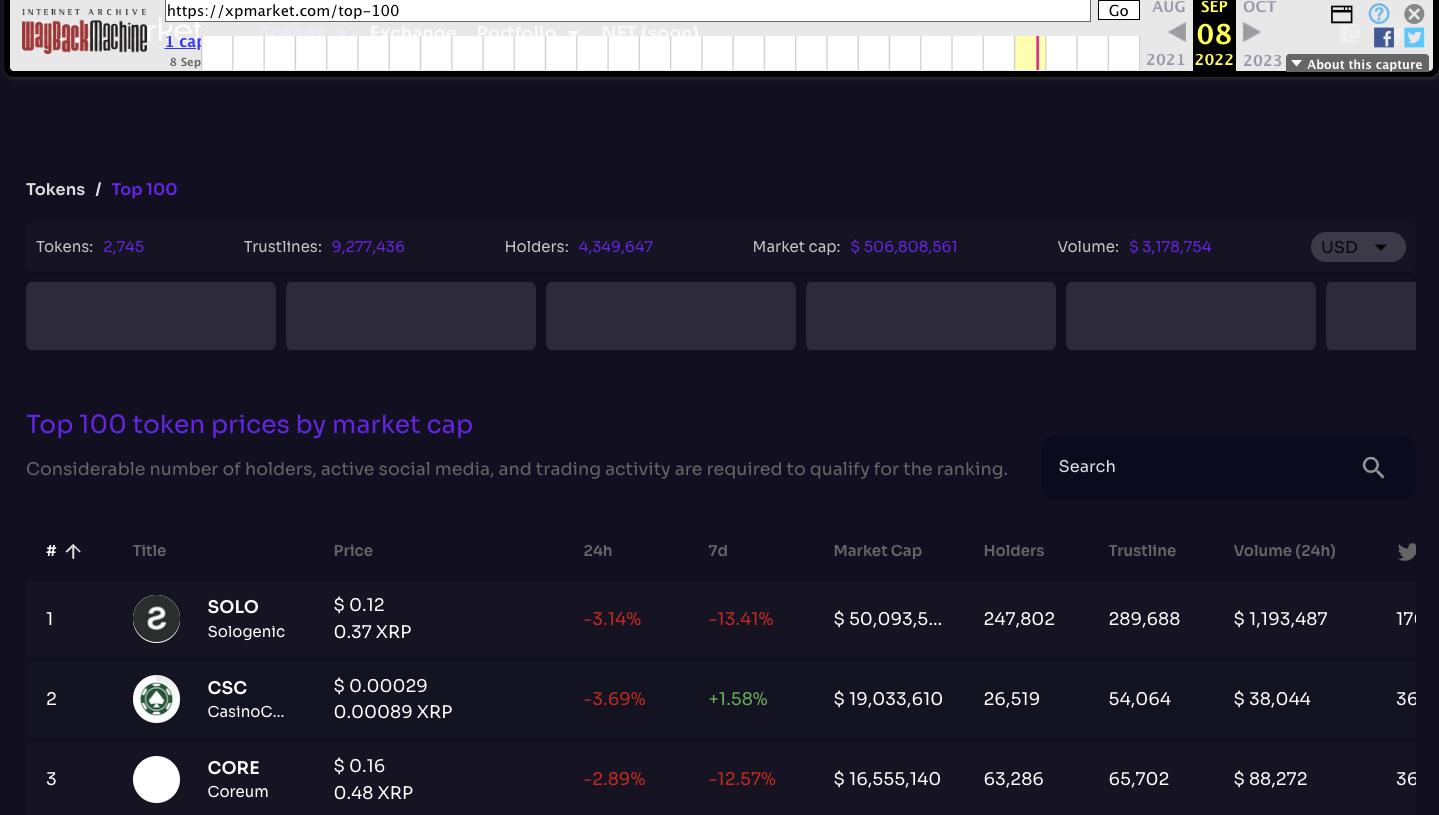Click SOLO holders 247,802
This screenshot has height=815, width=1439.
(x=1019, y=619)
